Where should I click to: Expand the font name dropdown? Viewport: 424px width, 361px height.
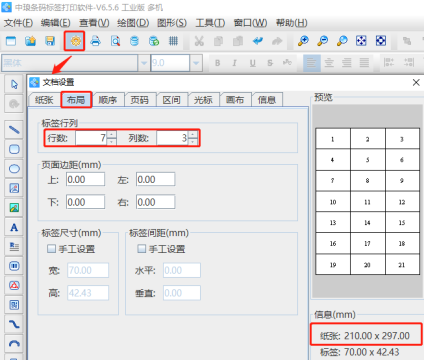click(x=144, y=63)
